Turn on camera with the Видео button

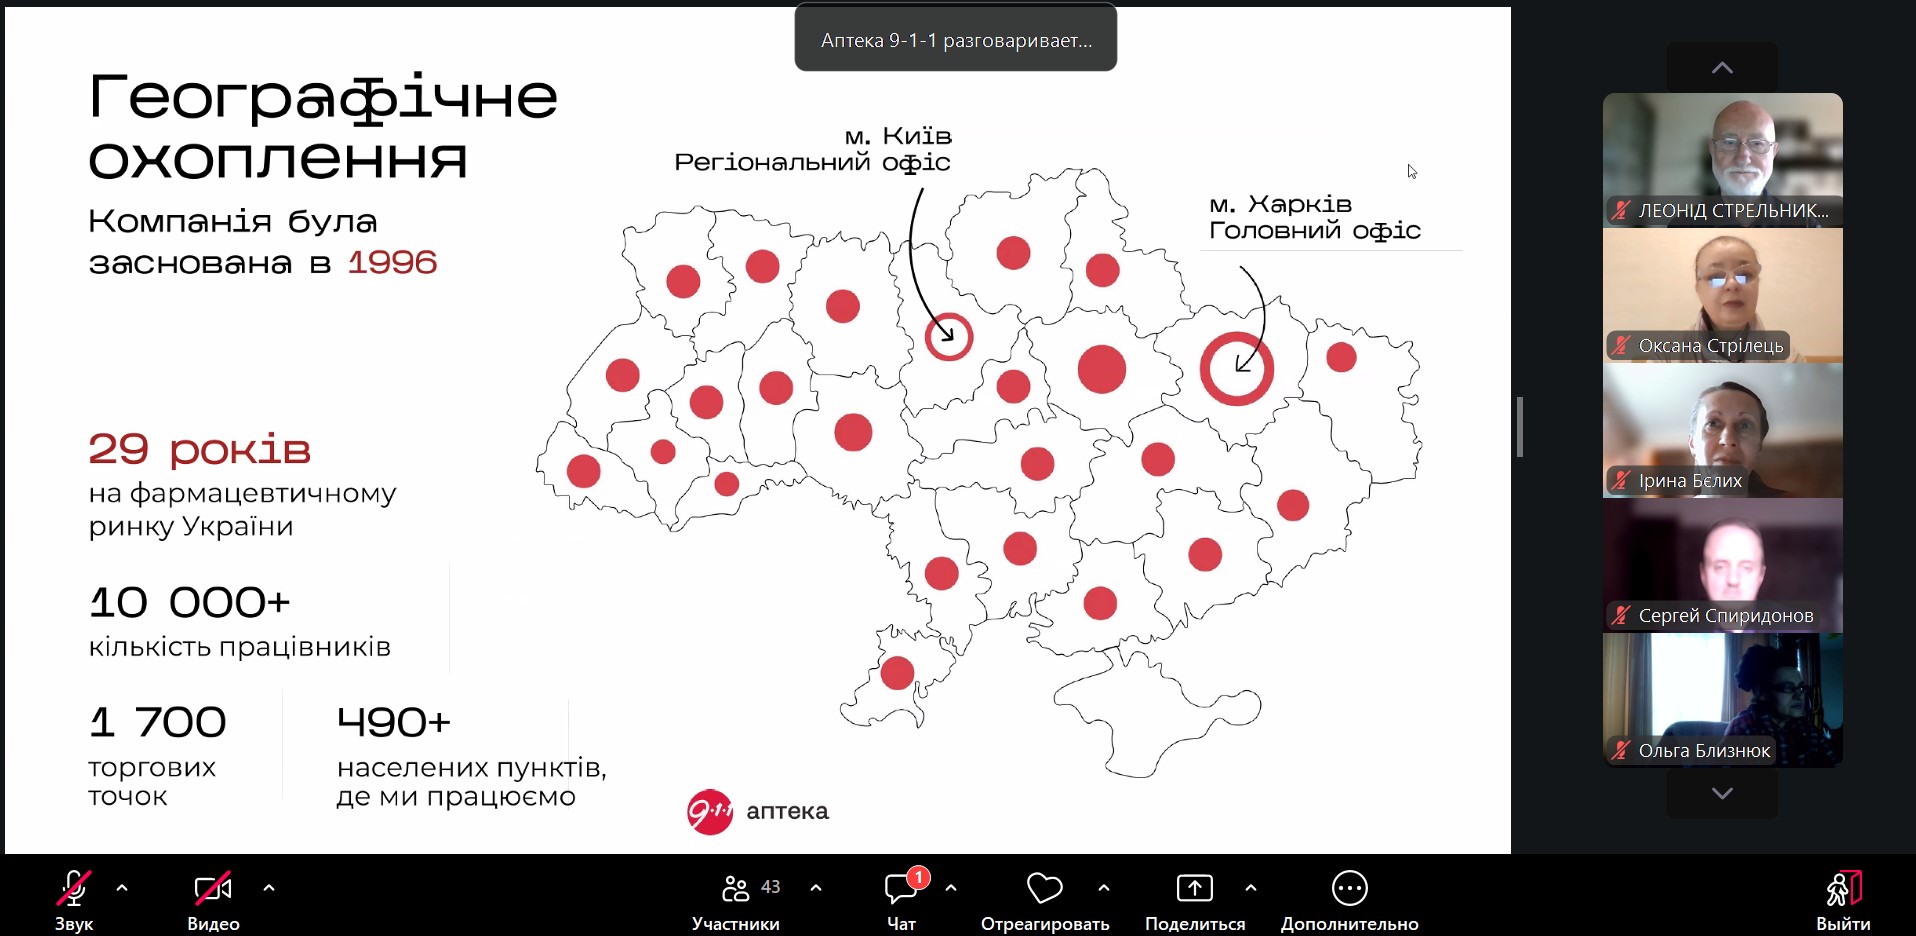(x=213, y=900)
